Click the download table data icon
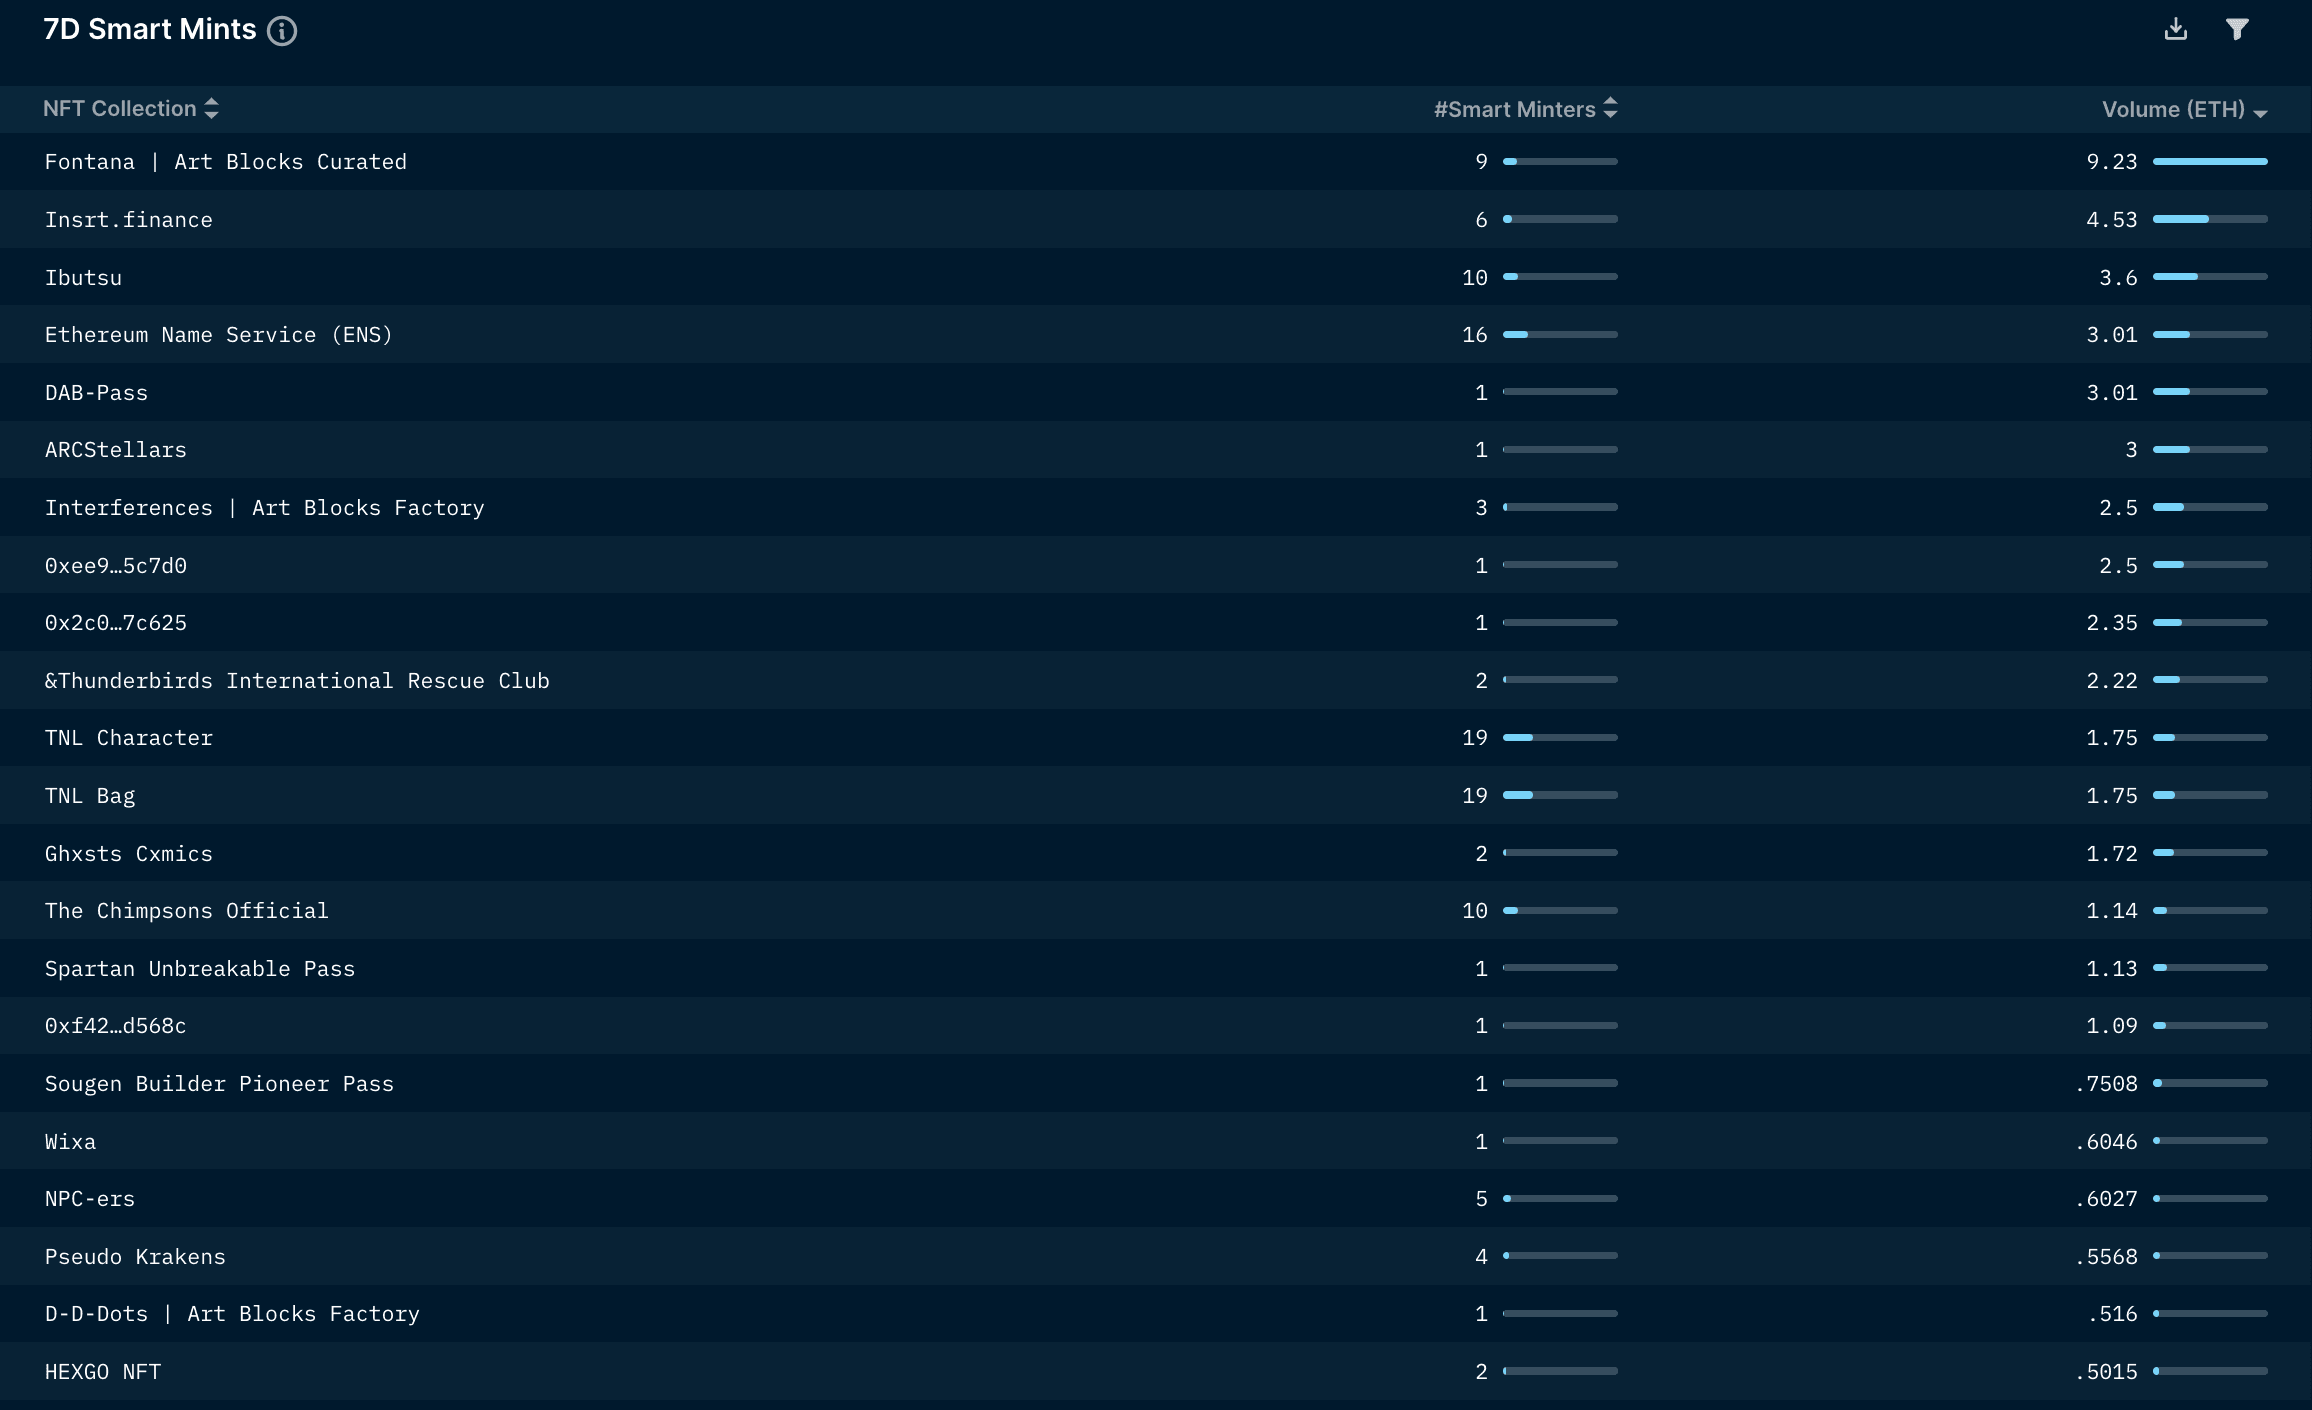Viewport: 2312px width, 1410px height. 2175,30
